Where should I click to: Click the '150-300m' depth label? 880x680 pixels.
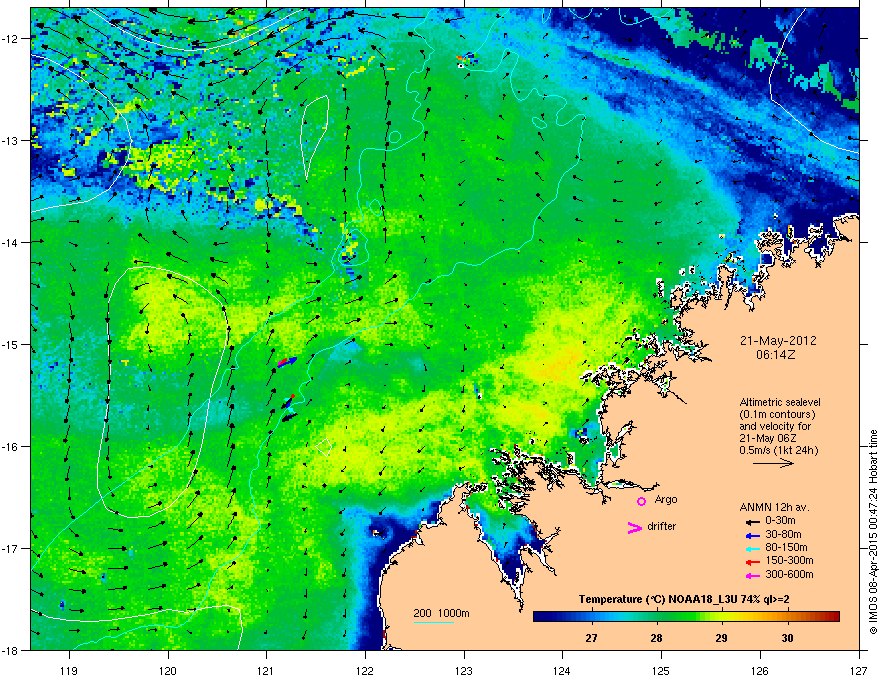click(789, 560)
